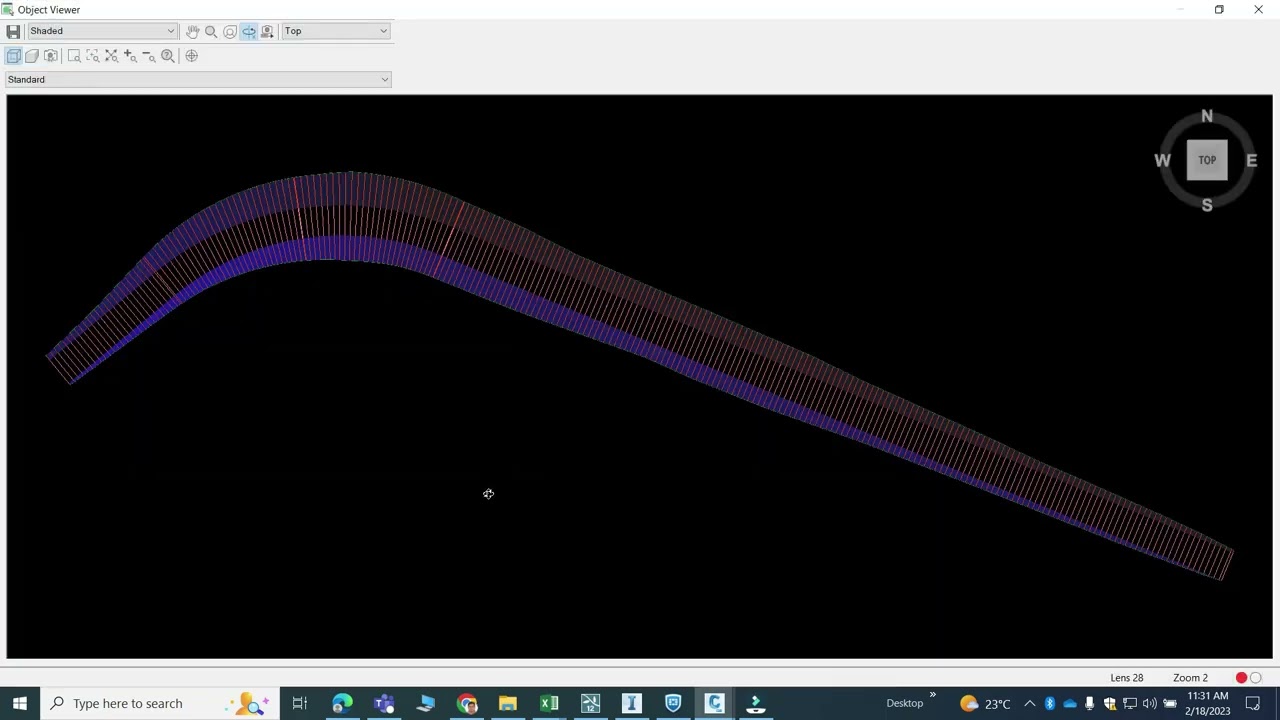Click the corridor model in viewport
Viewport: 1280px width, 720px height.
(x=640, y=310)
